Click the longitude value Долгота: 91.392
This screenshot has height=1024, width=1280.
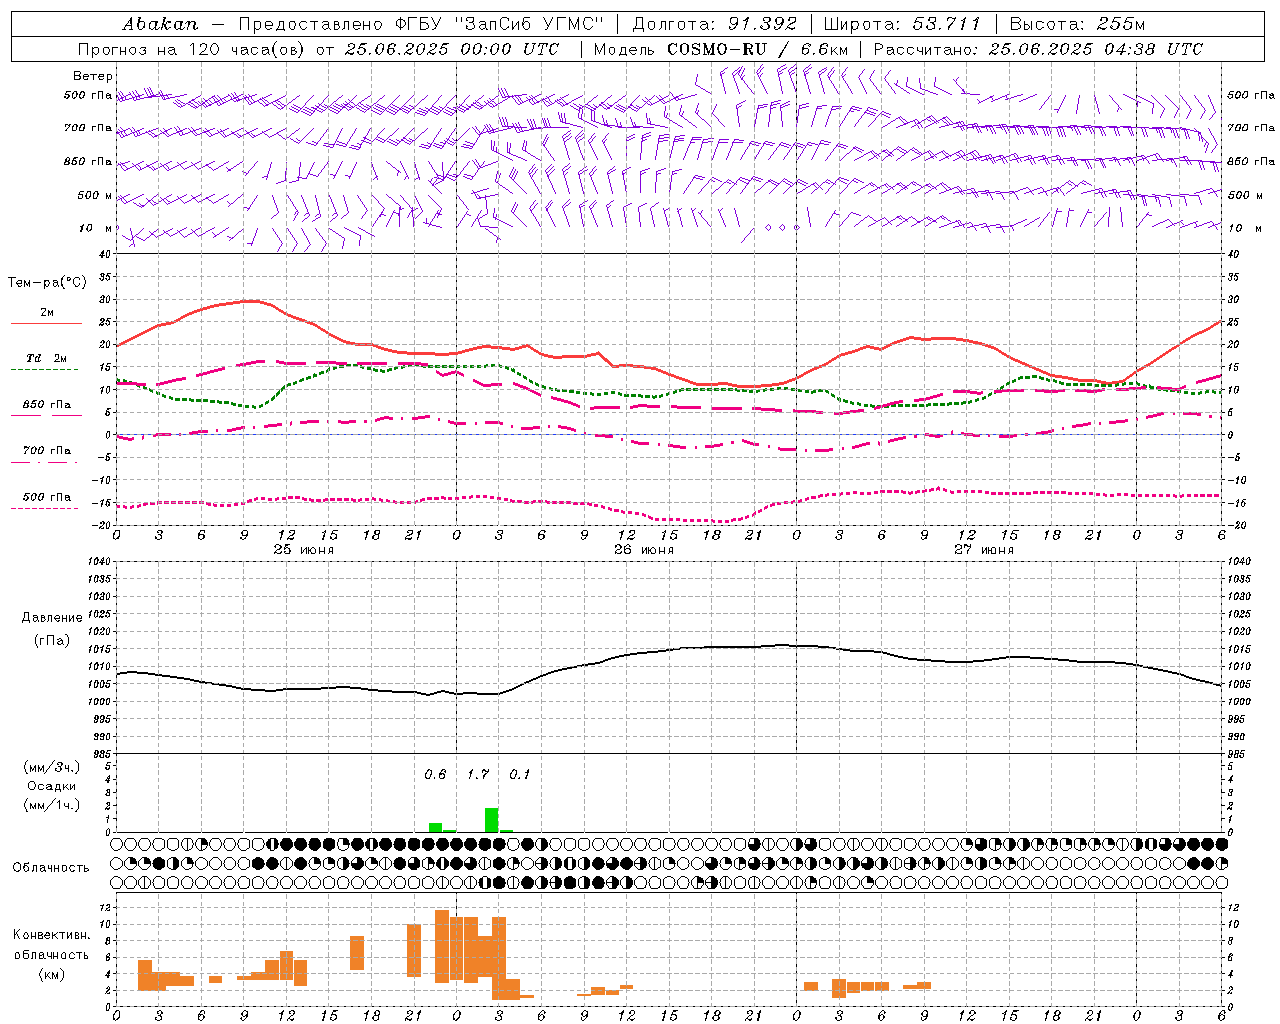click(715, 24)
